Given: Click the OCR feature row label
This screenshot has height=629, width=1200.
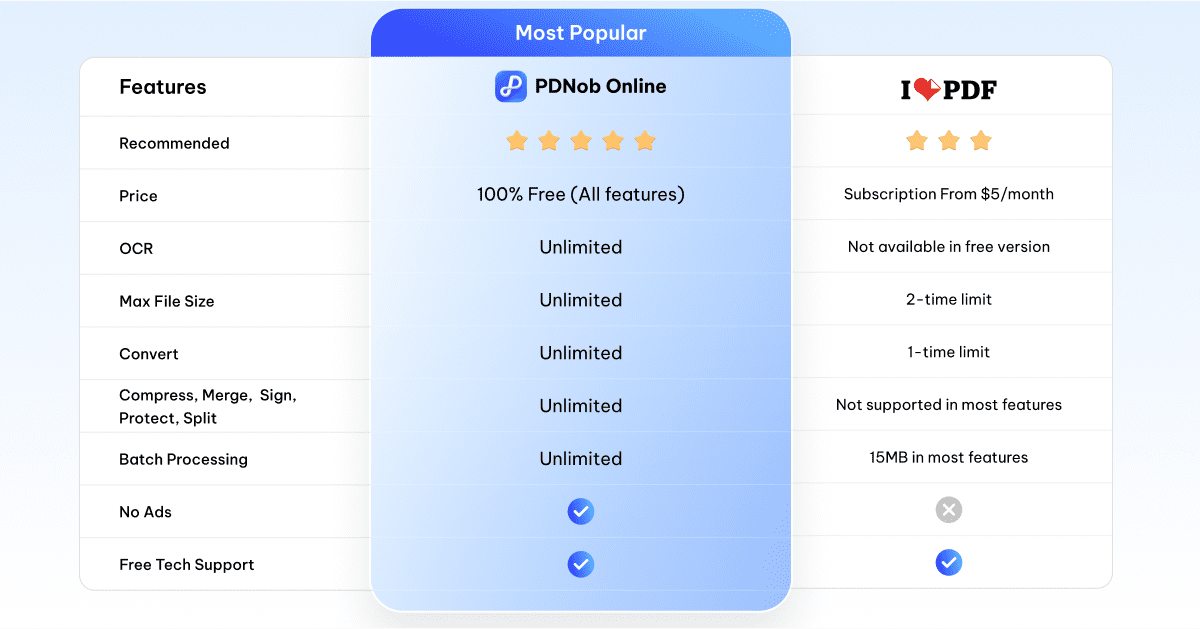Looking at the screenshot, I should [x=136, y=248].
